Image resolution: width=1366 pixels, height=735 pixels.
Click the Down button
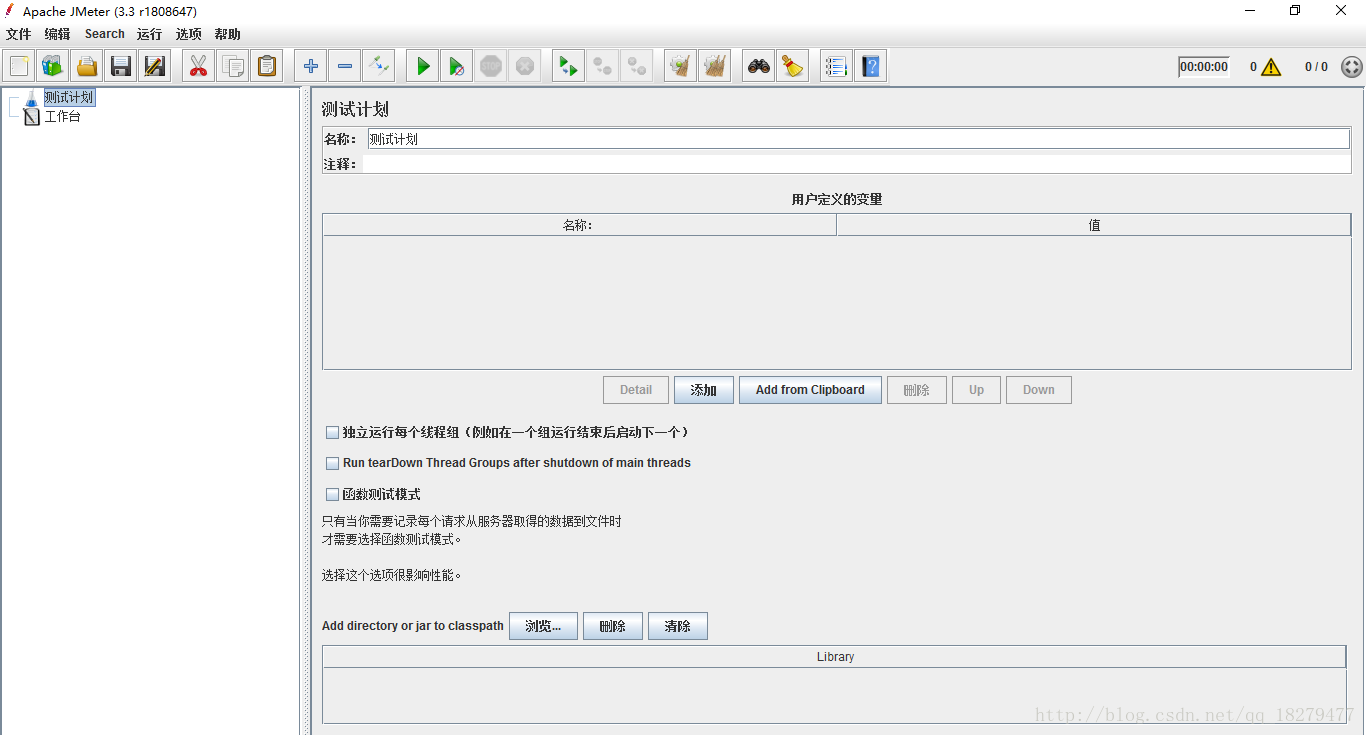point(1039,390)
